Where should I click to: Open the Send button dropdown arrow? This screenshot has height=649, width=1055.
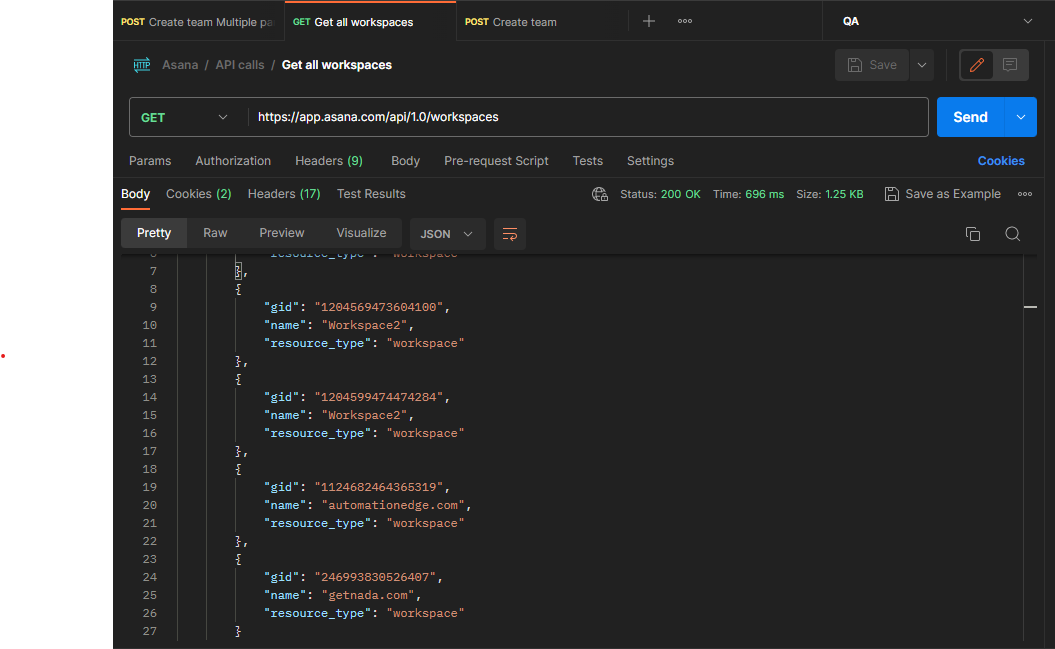click(x=1020, y=117)
